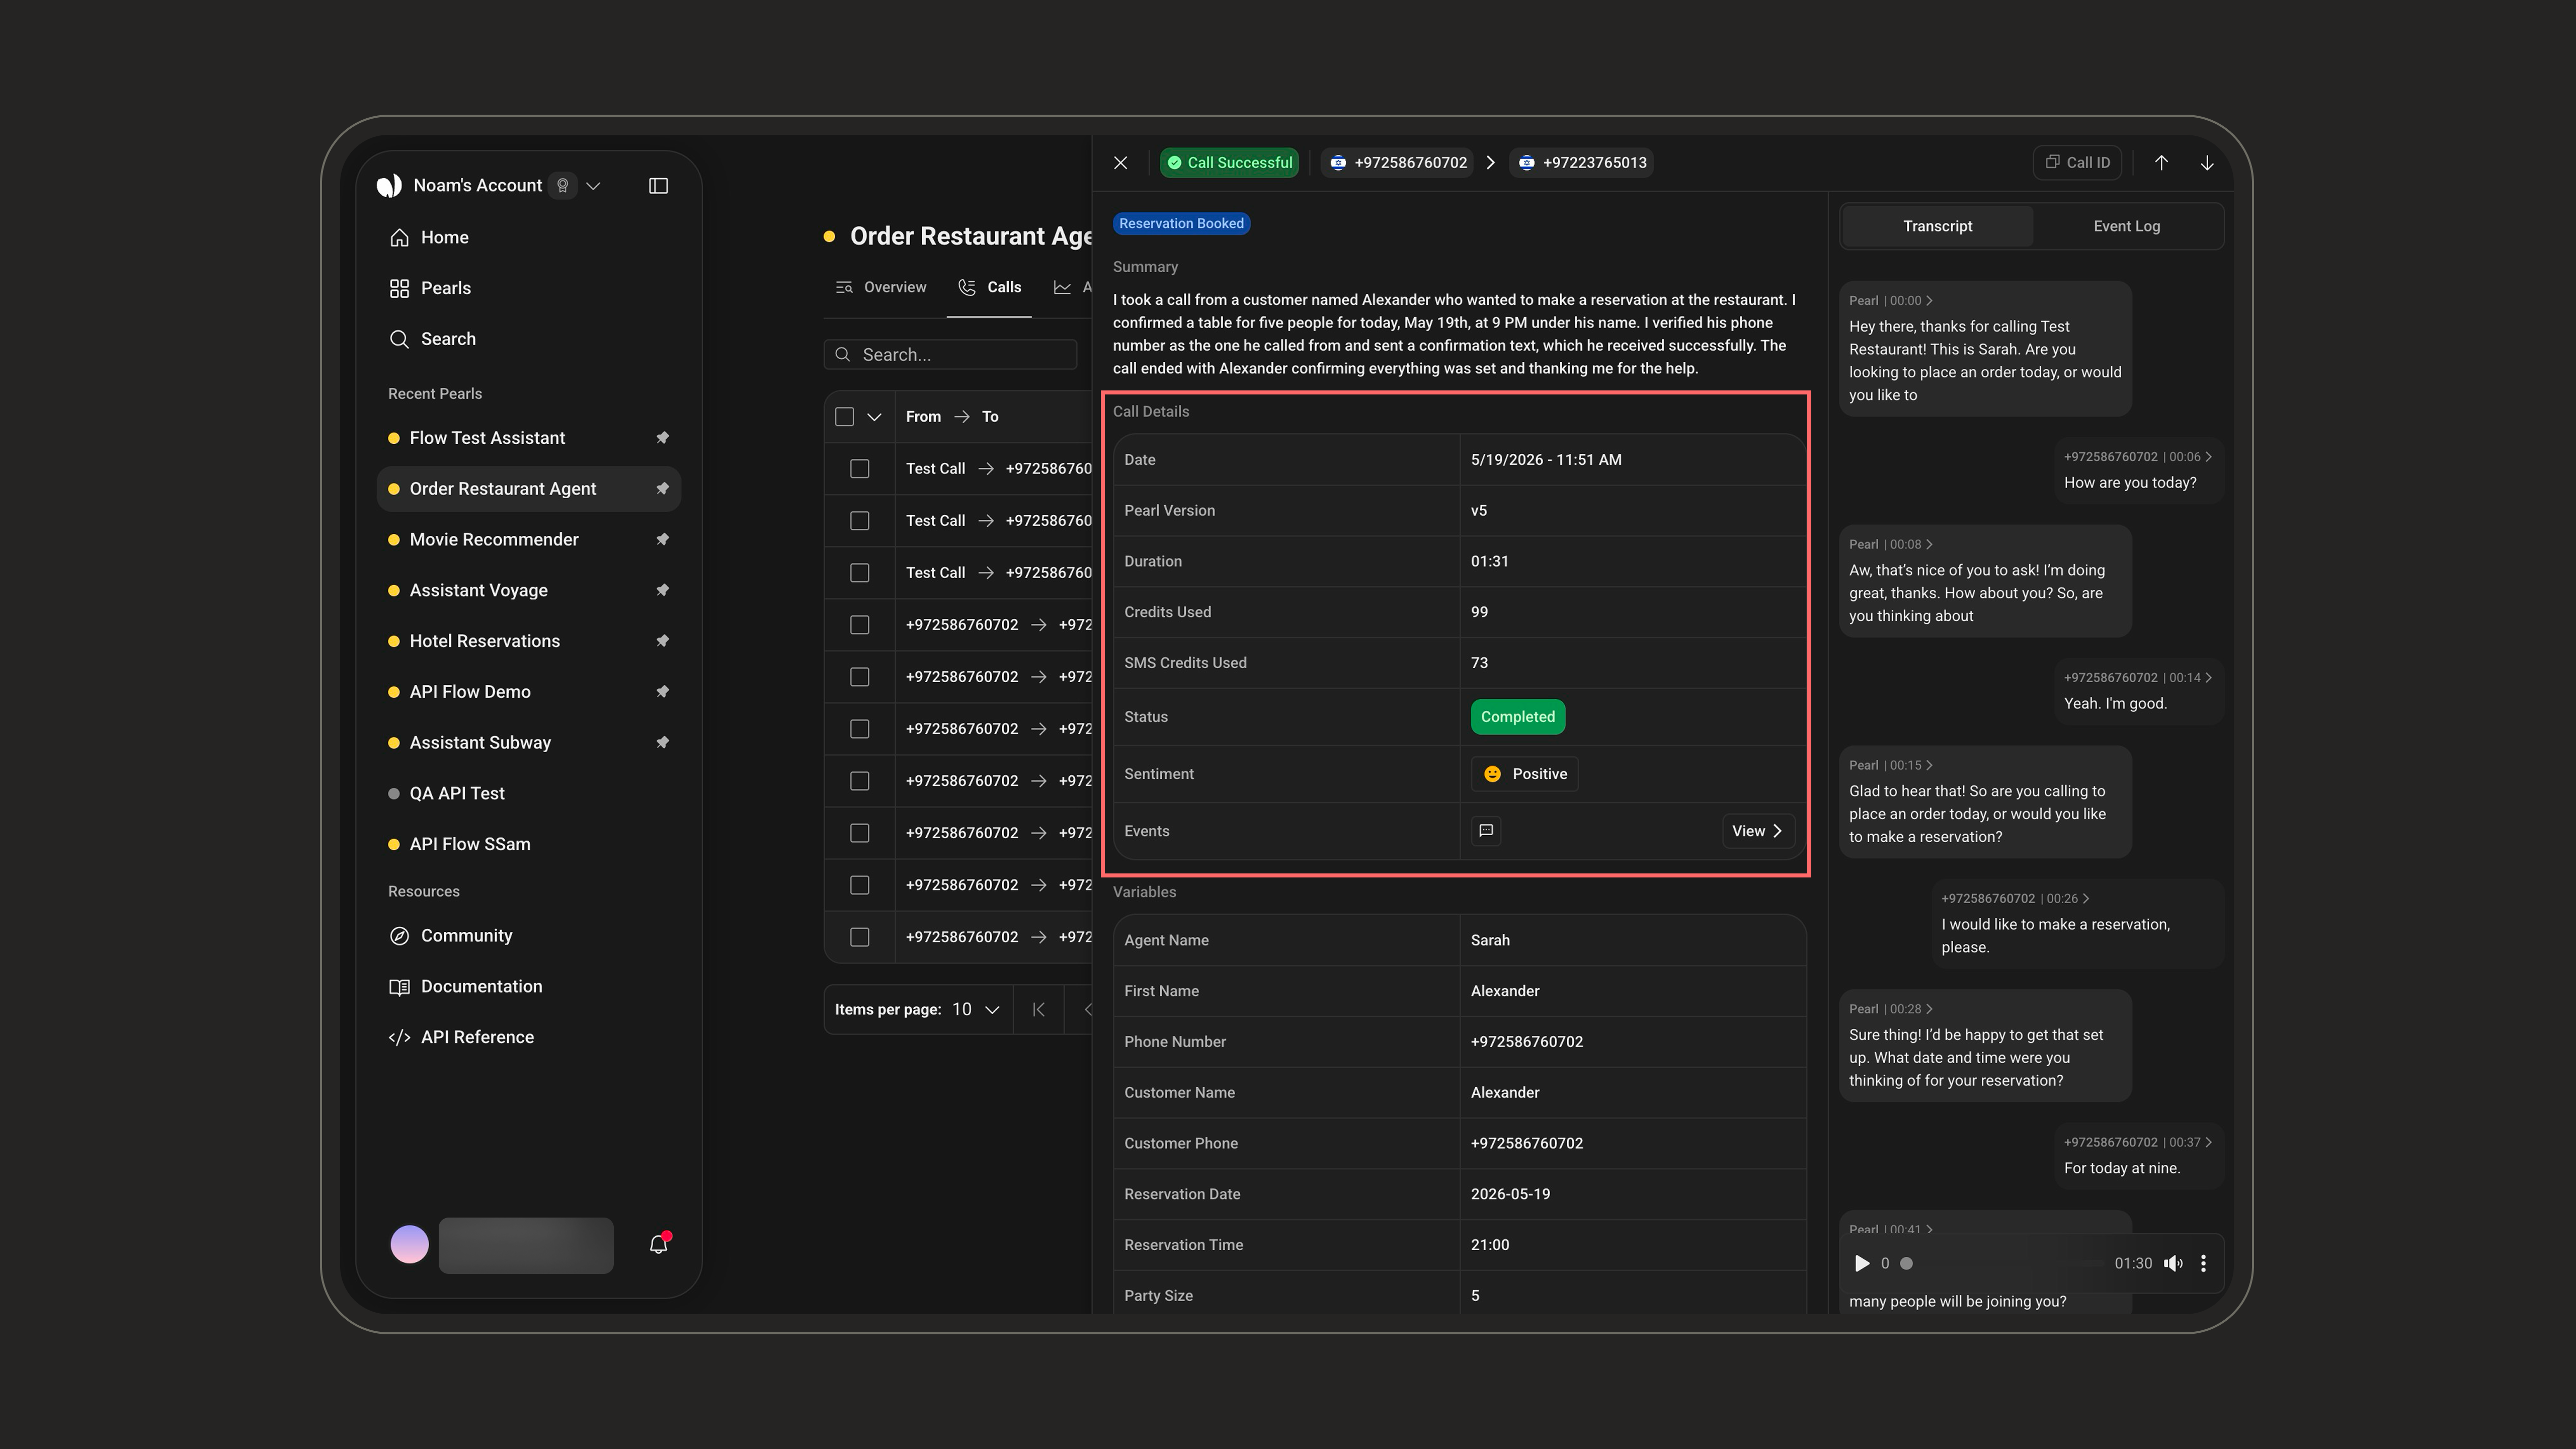Click the Positive sentiment badge
2576x1449 pixels.
(x=1524, y=774)
